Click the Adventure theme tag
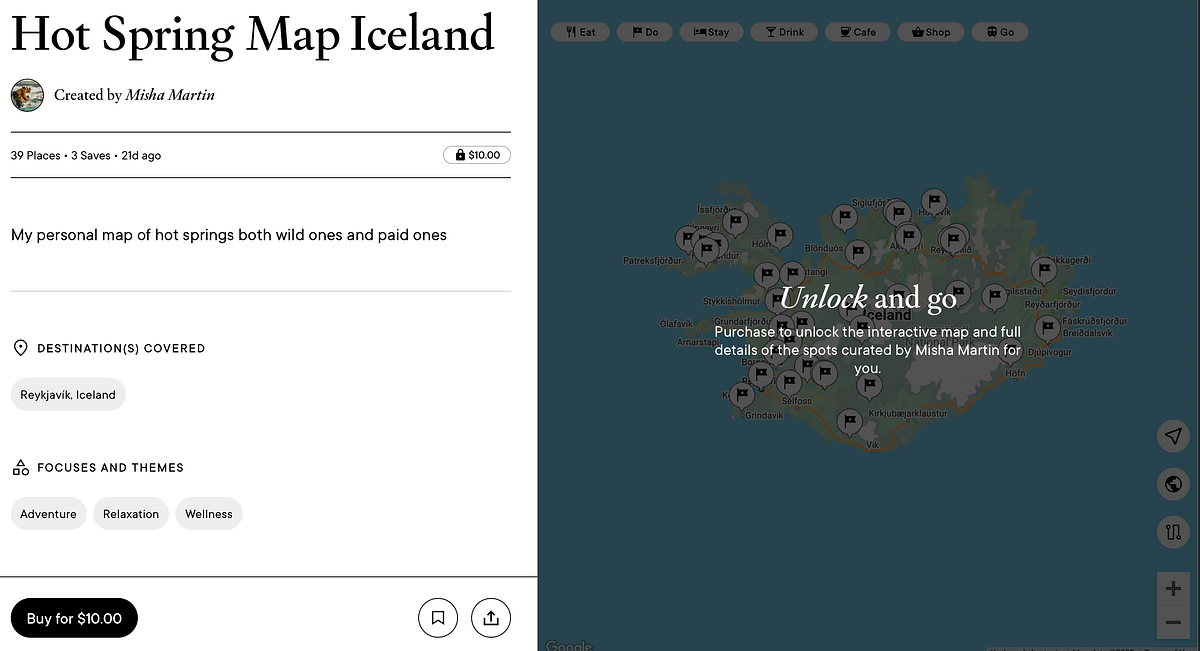 point(48,513)
